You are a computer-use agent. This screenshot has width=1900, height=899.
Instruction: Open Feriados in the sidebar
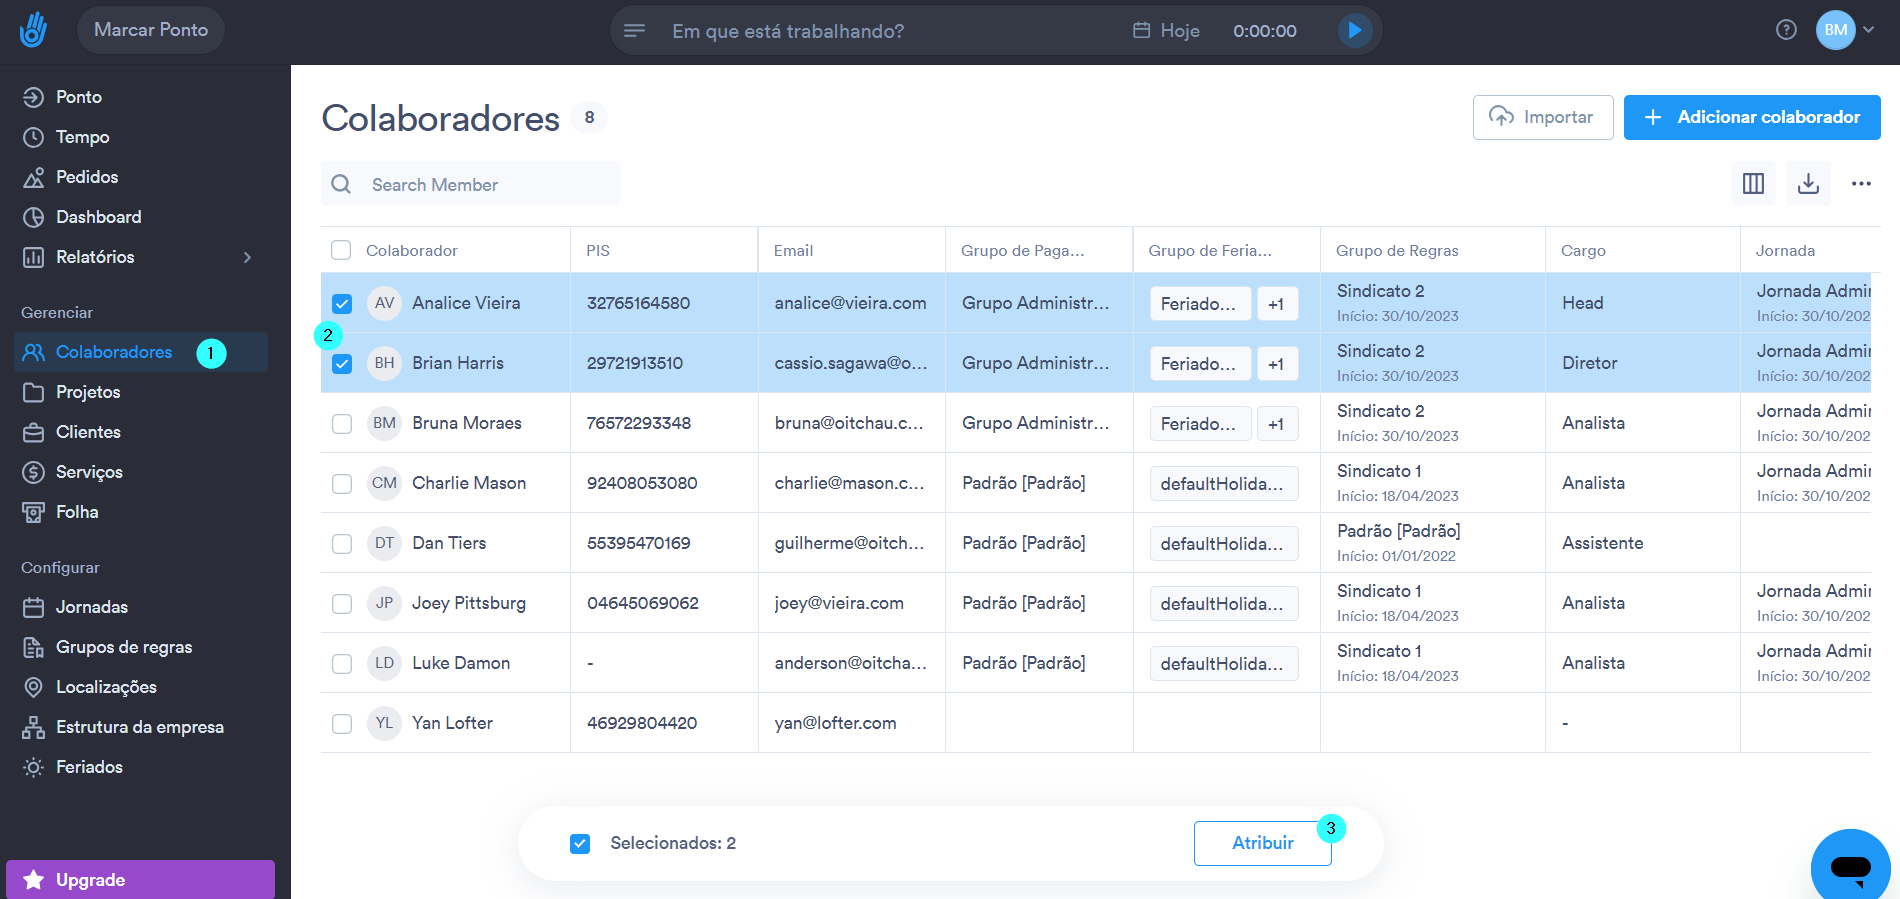[89, 767]
